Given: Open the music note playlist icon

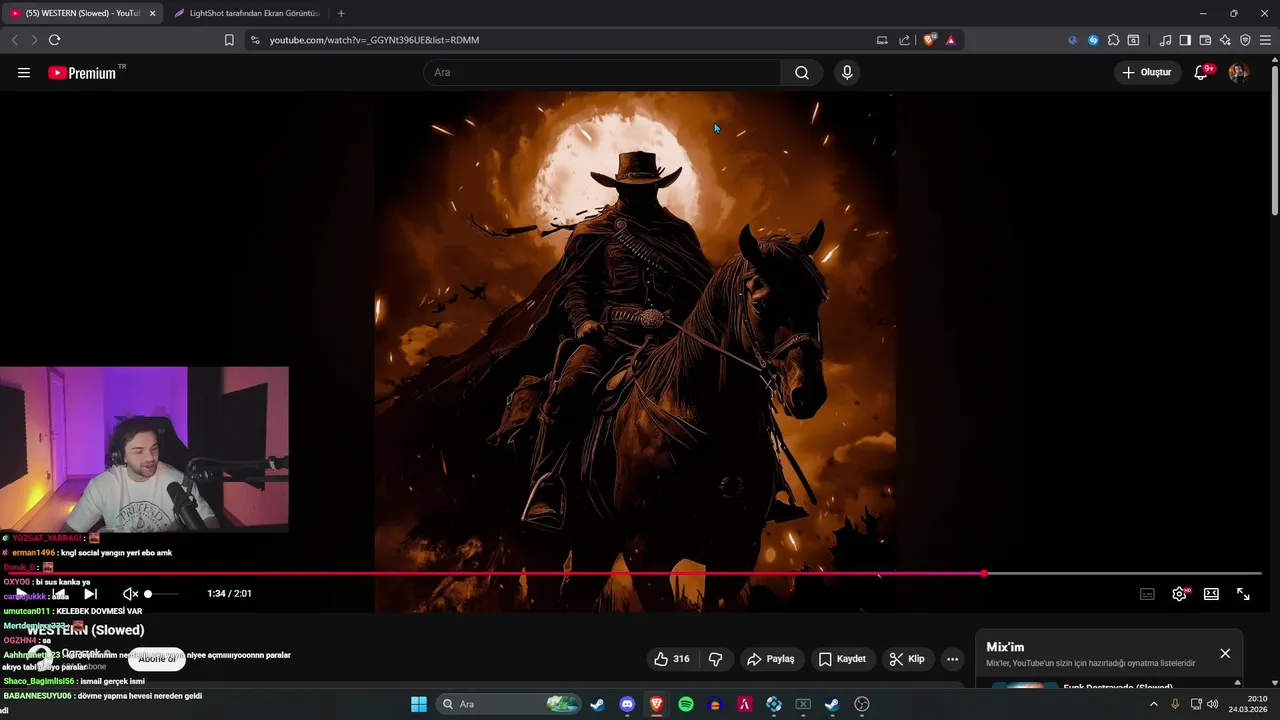Looking at the screenshot, I should (1165, 40).
